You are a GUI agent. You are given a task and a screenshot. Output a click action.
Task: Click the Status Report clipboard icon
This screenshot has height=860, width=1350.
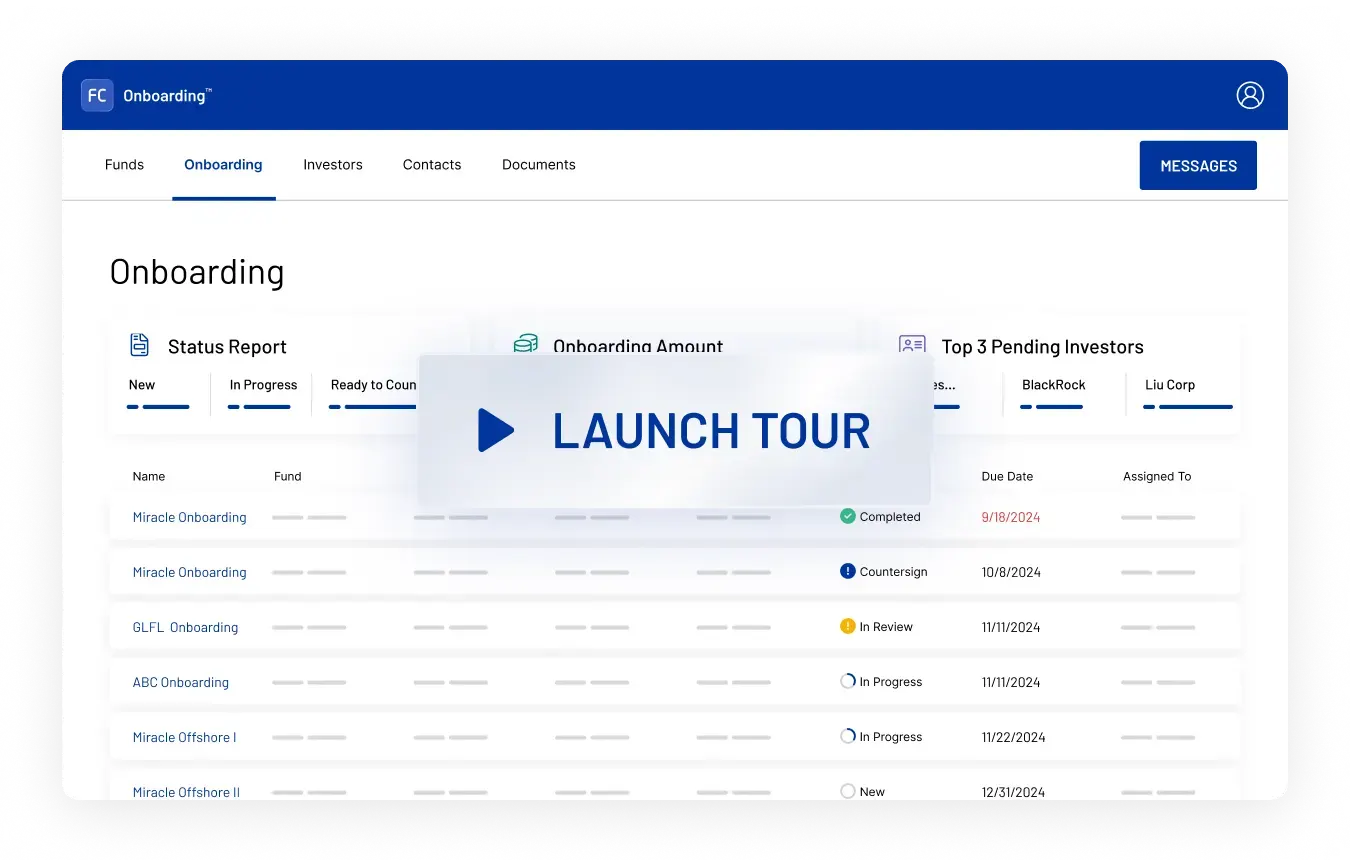coord(139,344)
